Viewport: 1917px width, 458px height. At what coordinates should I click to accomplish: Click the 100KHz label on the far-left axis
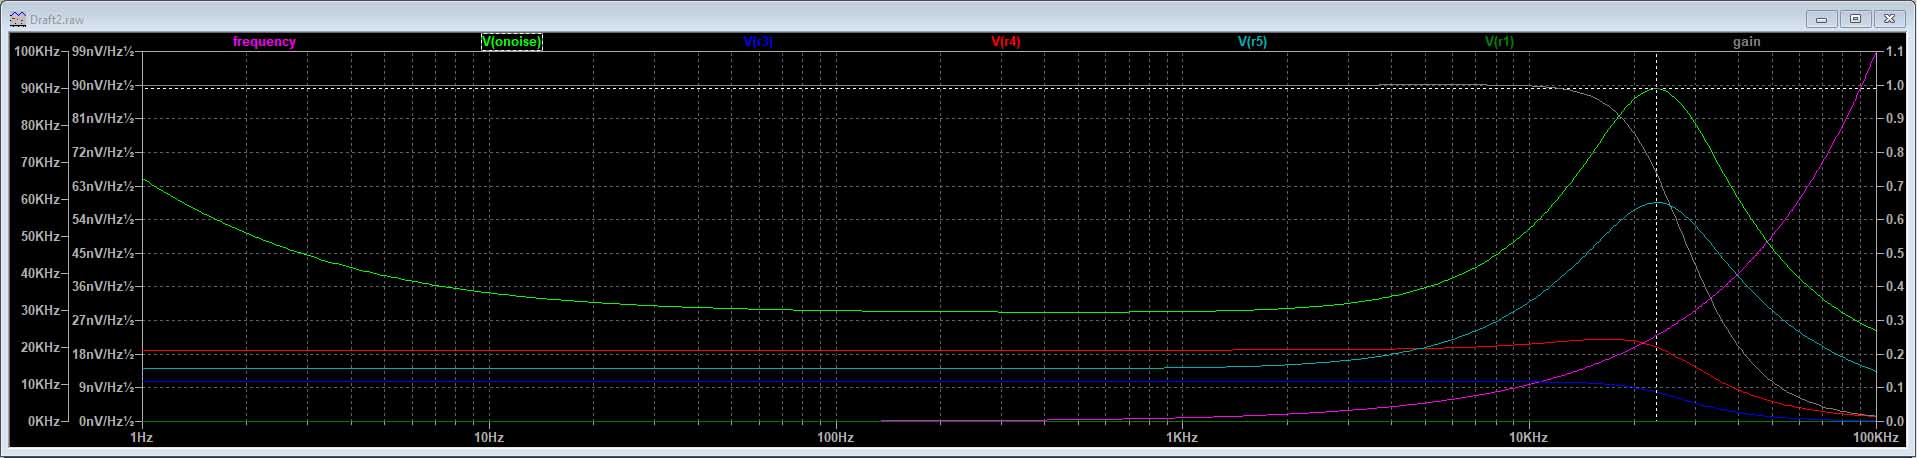point(36,51)
